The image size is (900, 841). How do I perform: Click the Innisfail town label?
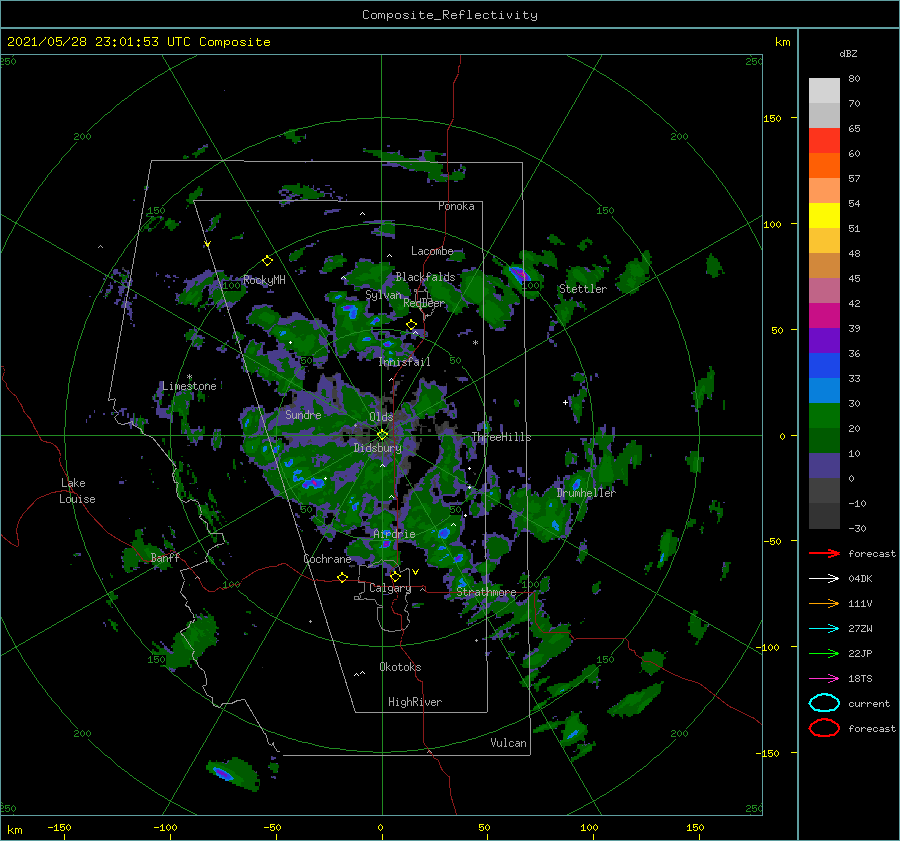[404, 362]
